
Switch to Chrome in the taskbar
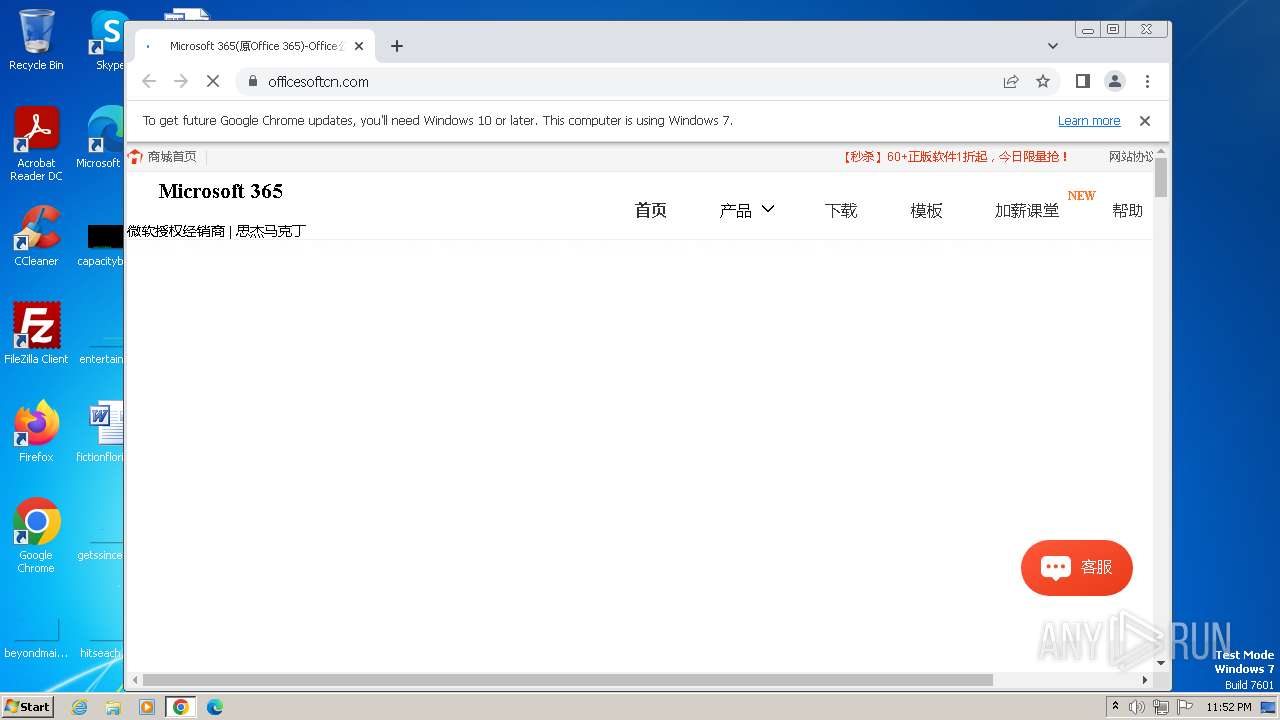(x=181, y=707)
